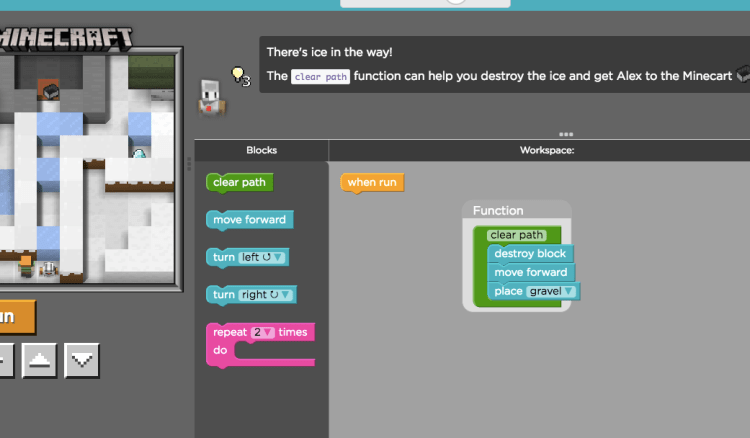Click the diamond on the game map
This screenshot has height=438, width=750.
point(140,154)
